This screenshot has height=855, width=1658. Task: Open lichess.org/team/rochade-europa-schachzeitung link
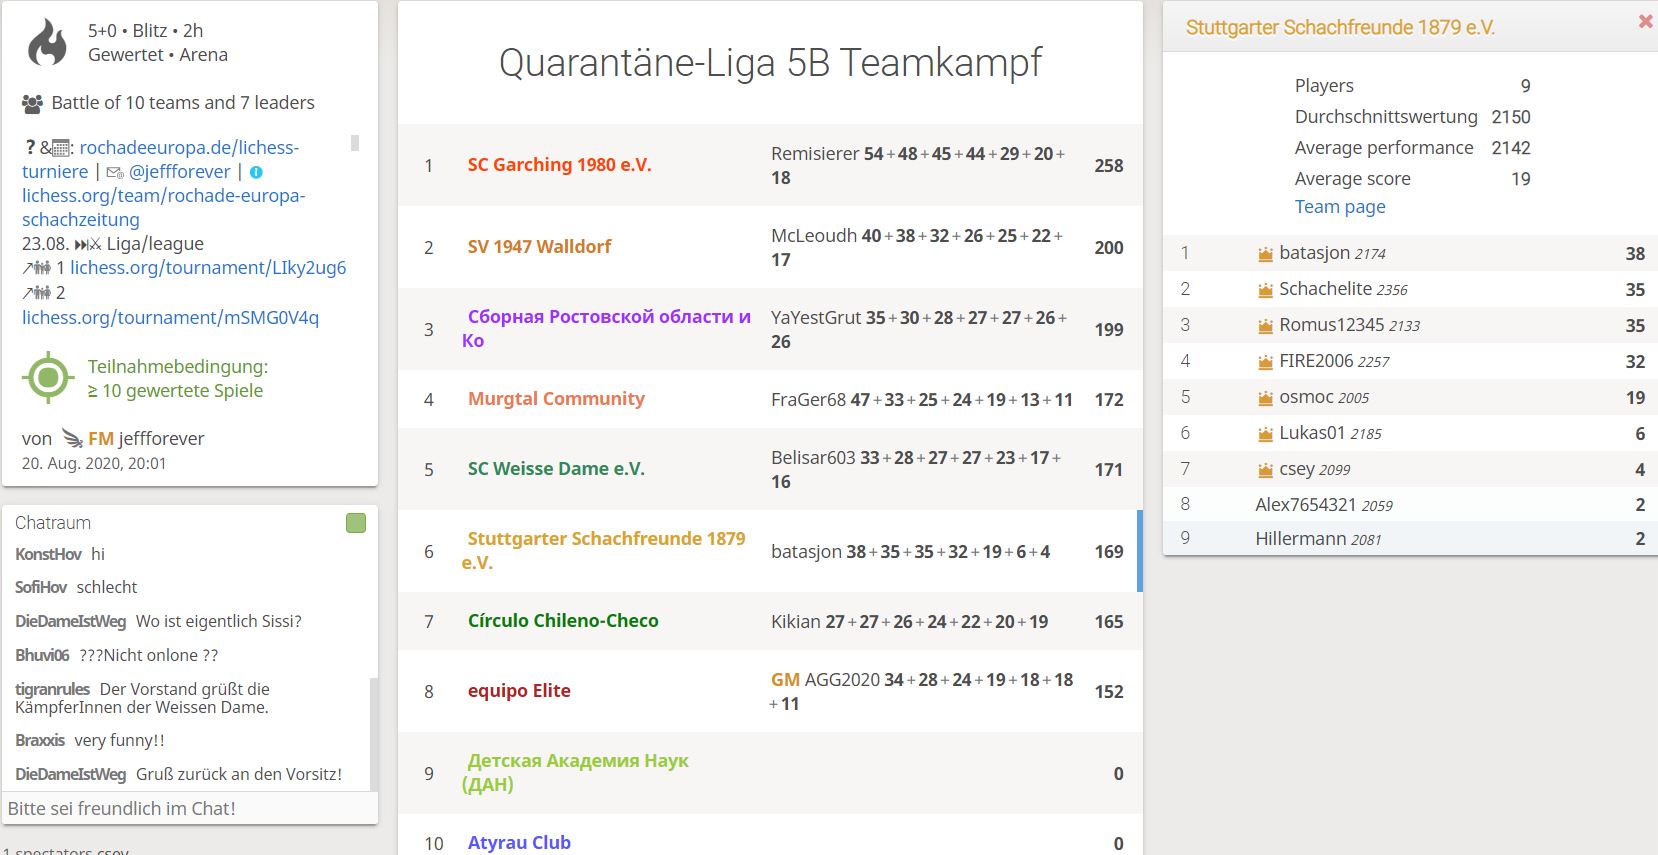164,207
